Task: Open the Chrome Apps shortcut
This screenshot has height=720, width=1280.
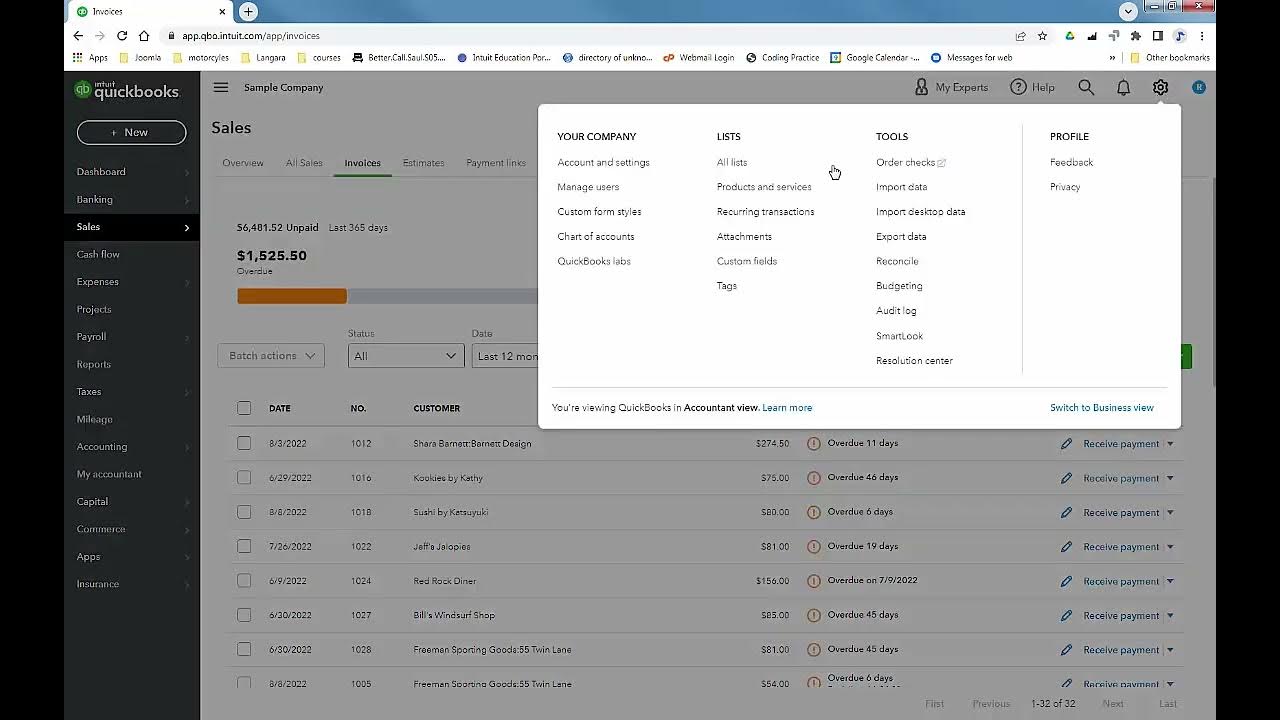Action: [90, 58]
